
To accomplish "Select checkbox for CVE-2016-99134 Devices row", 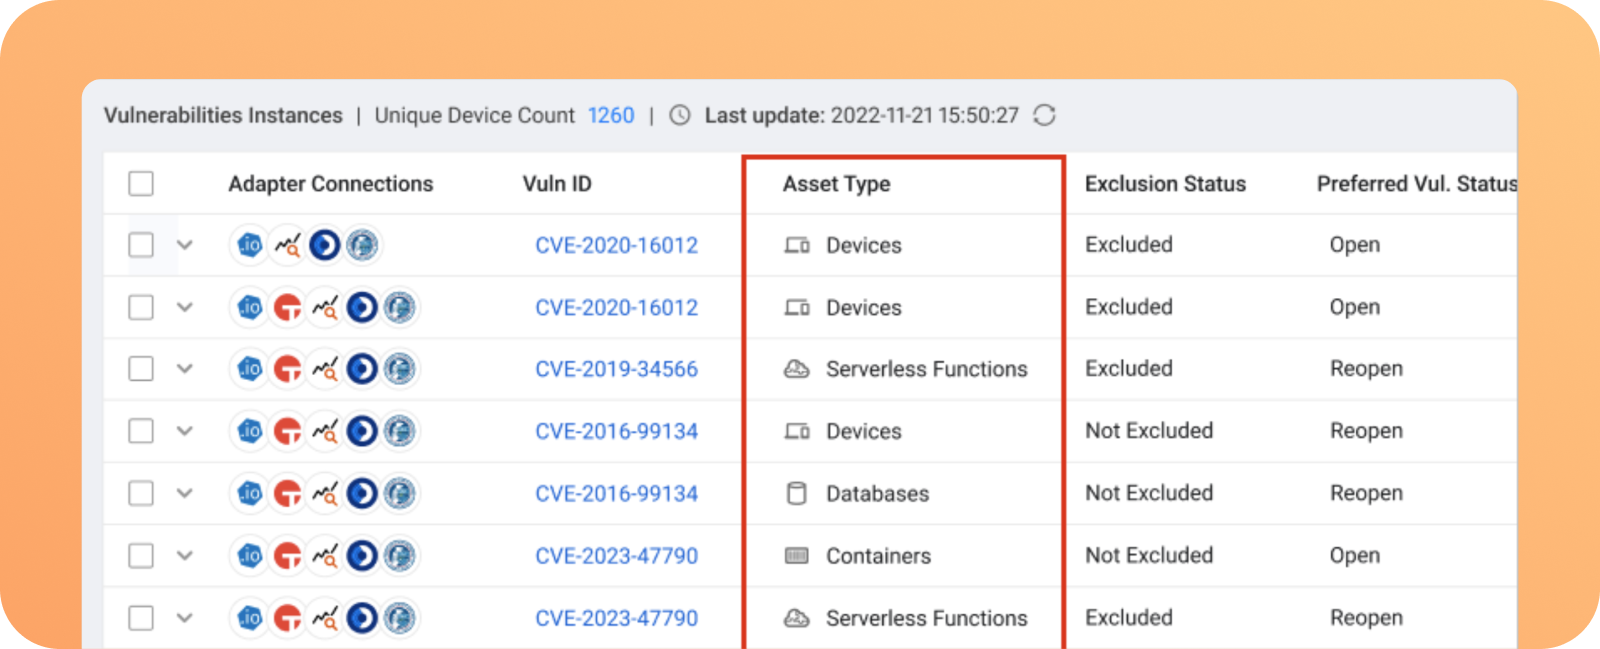I will 141,431.
